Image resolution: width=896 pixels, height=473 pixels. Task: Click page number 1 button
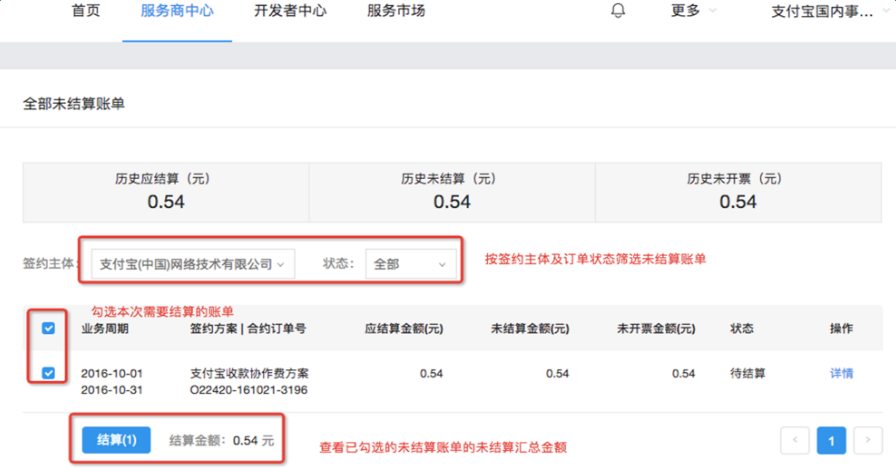point(832,439)
